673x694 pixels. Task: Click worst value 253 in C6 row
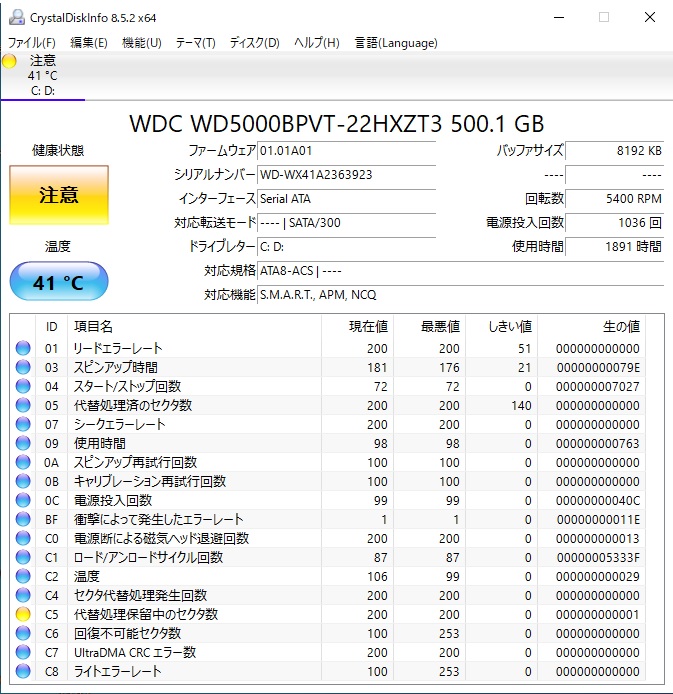(x=449, y=634)
